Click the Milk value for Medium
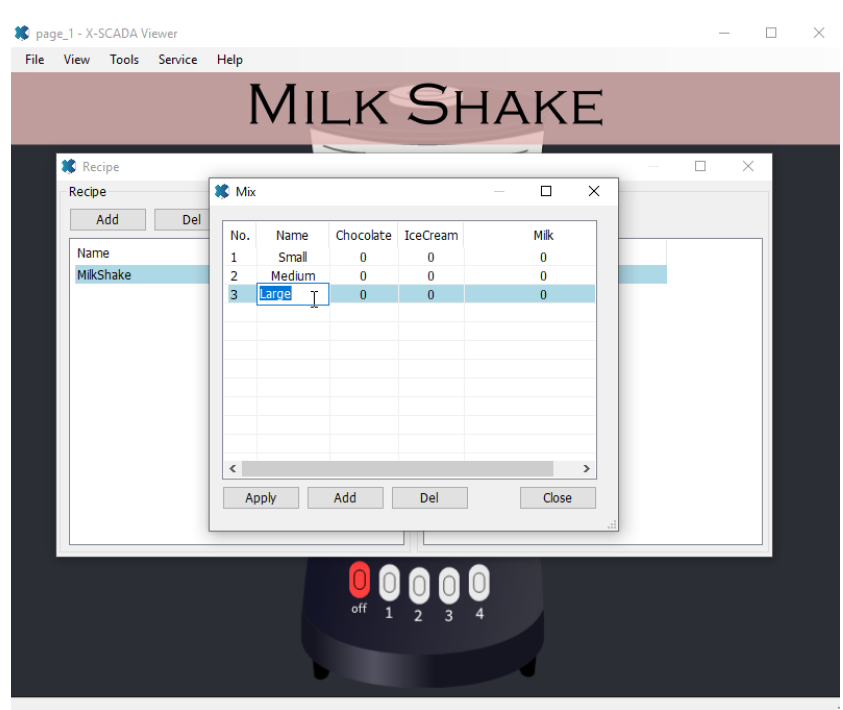 543,276
